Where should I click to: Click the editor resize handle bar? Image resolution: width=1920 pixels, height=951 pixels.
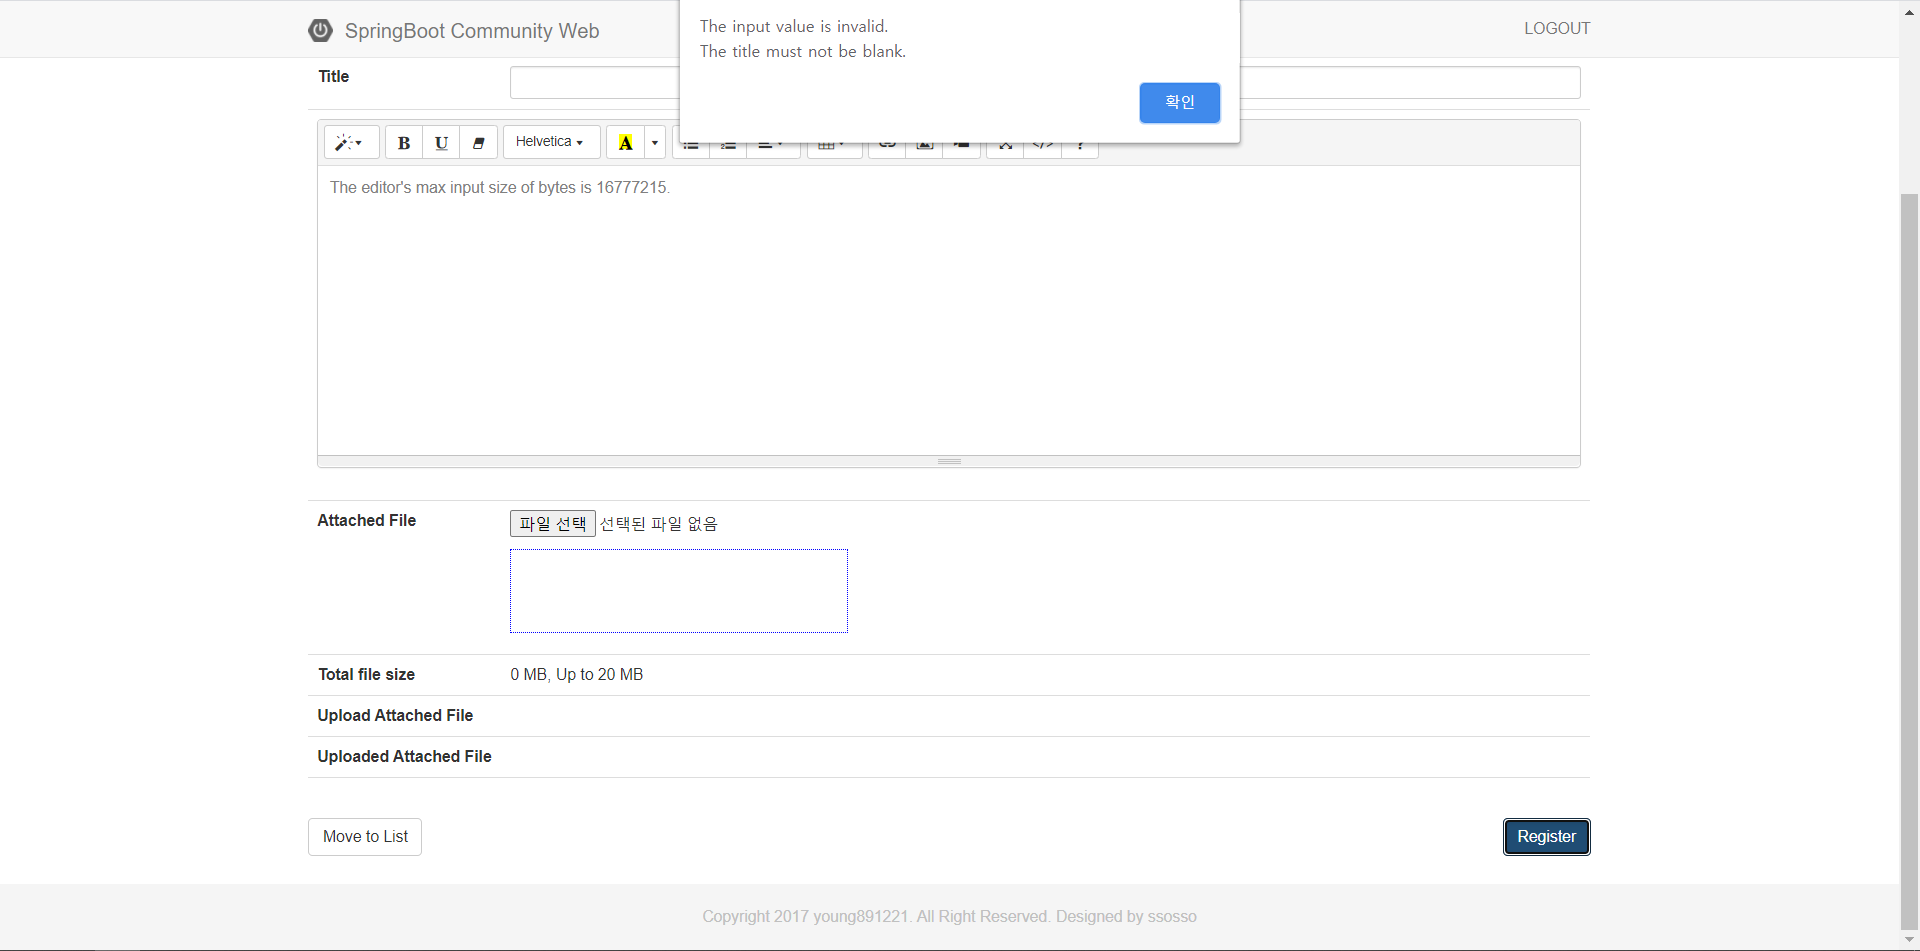pyautogui.click(x=949, y=461)
